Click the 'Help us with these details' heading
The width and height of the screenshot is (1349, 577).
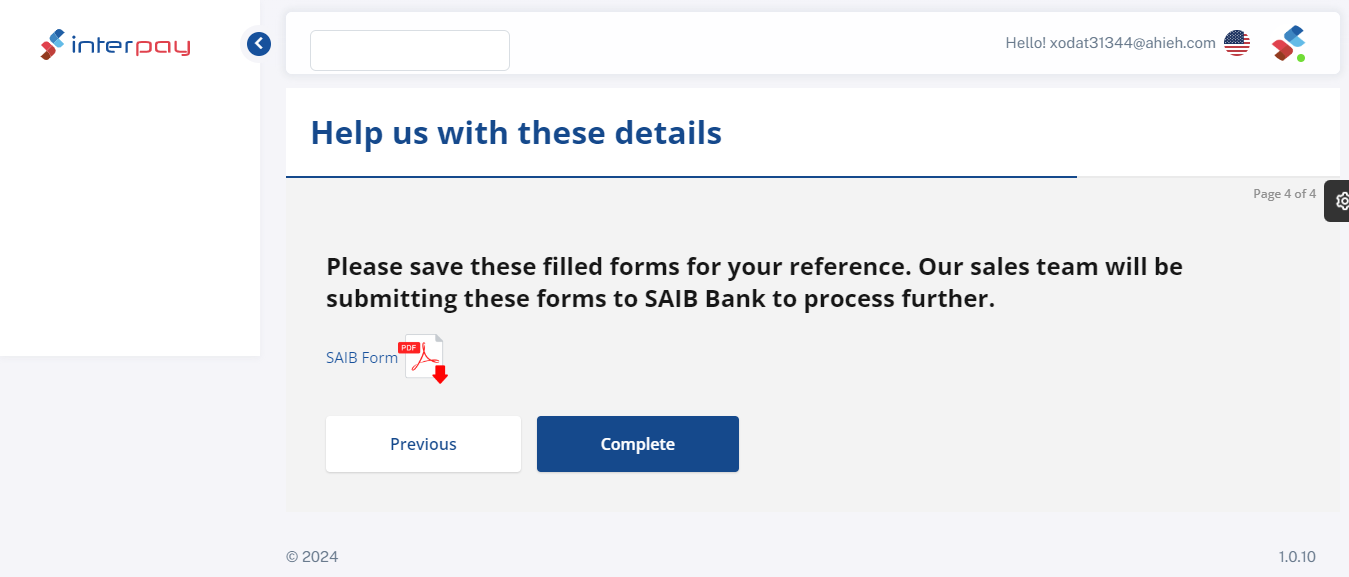[516, 133]
